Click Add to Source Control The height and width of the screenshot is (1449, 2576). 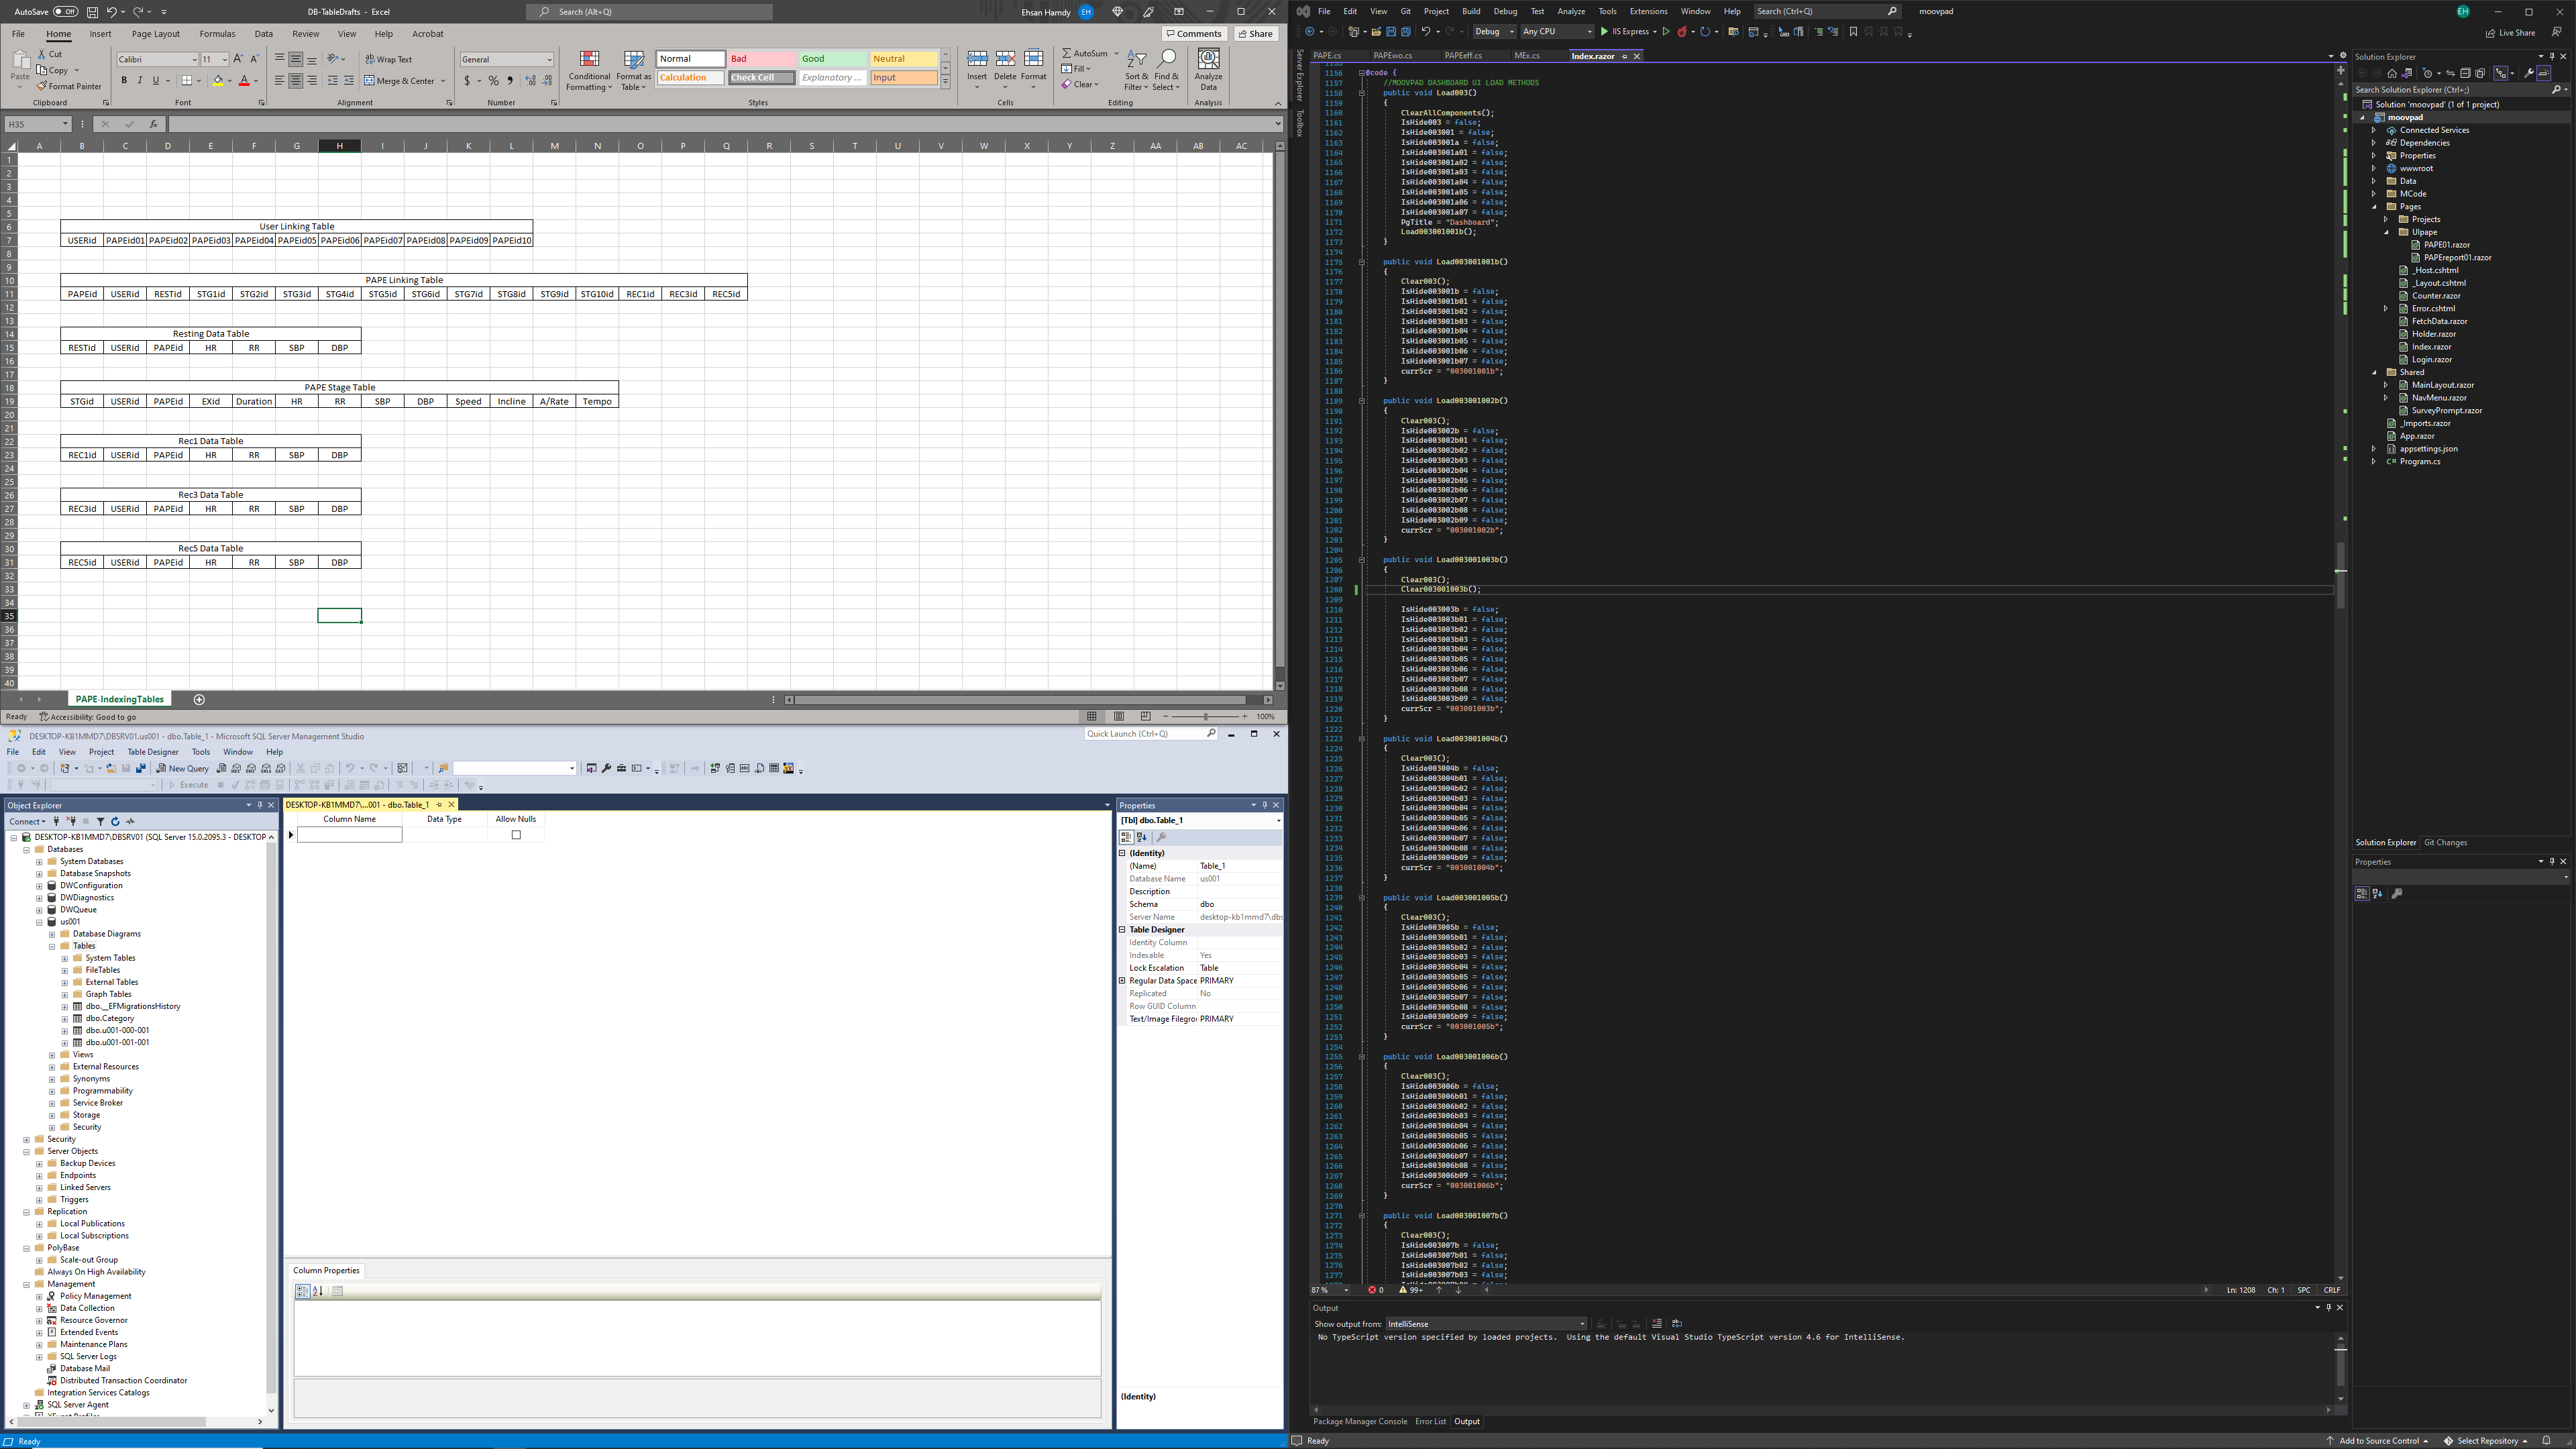[x=2378, y=1441]
